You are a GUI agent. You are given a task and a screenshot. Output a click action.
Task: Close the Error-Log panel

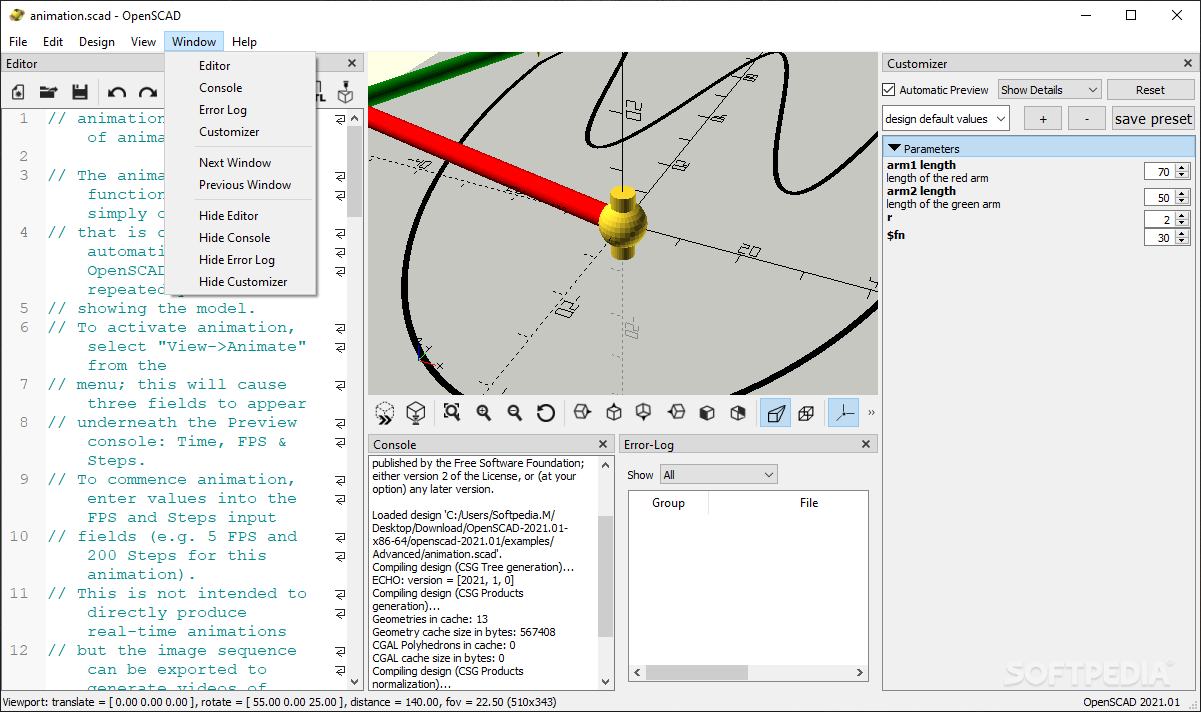point(867,444)
